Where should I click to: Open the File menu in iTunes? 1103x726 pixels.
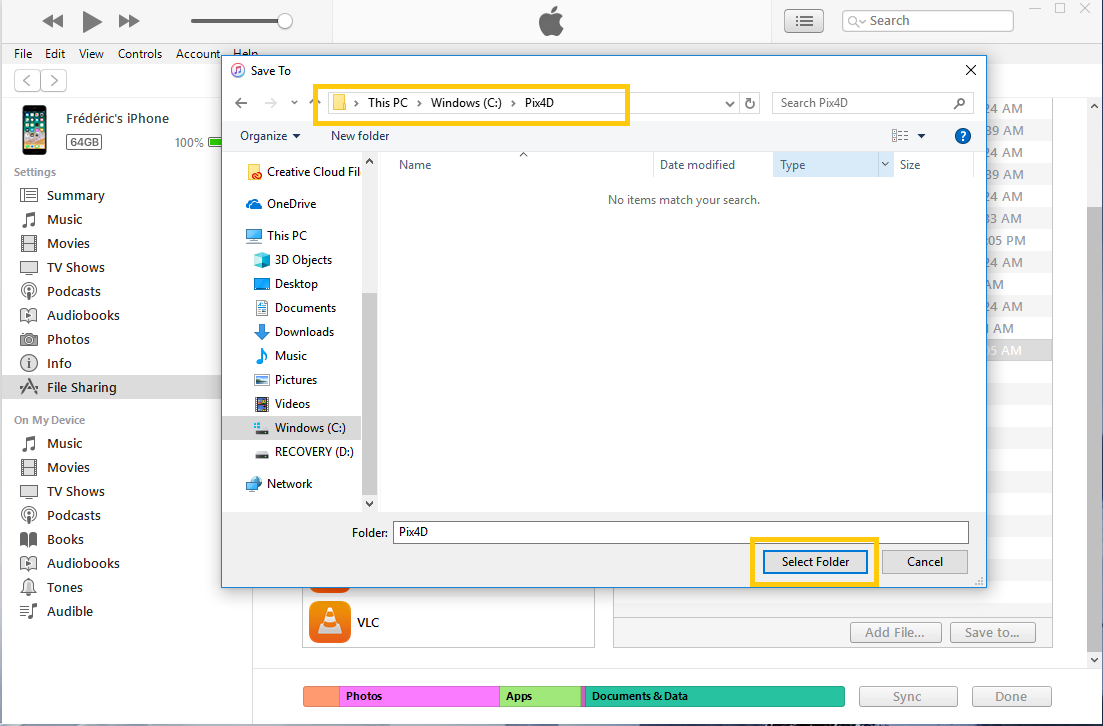click(23, 53)
